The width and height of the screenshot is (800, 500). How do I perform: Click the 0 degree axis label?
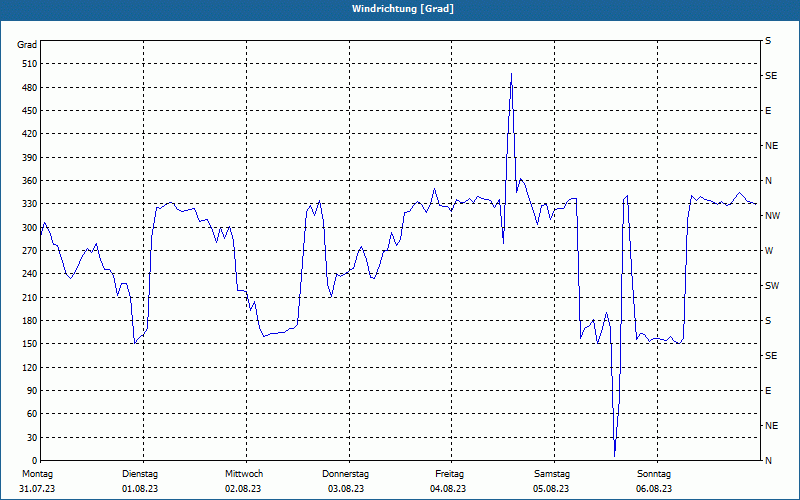point(35,461)
